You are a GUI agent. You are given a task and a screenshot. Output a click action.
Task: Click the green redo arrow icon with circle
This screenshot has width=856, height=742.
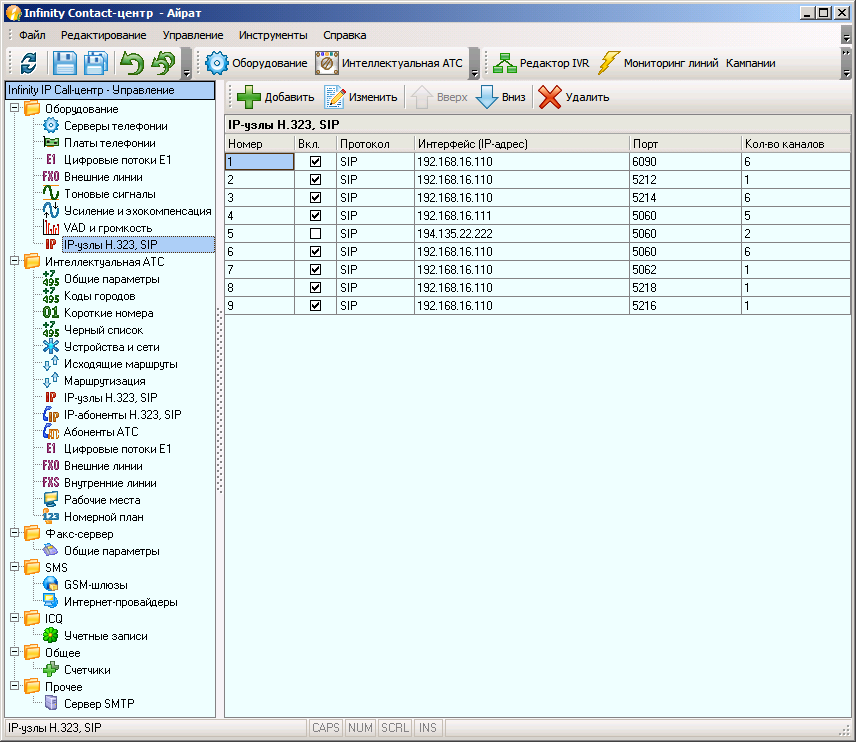(x=163, y=63)
